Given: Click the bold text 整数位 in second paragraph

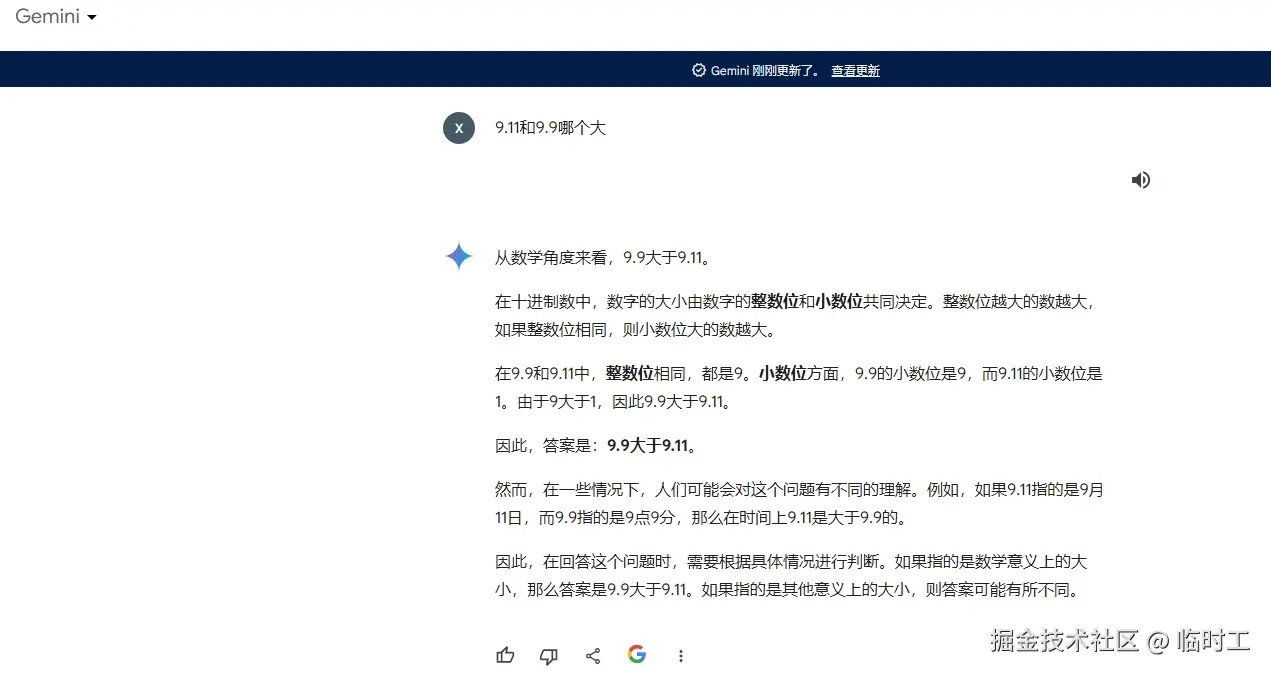Looking at the screenshot, I should click(775, 301).
